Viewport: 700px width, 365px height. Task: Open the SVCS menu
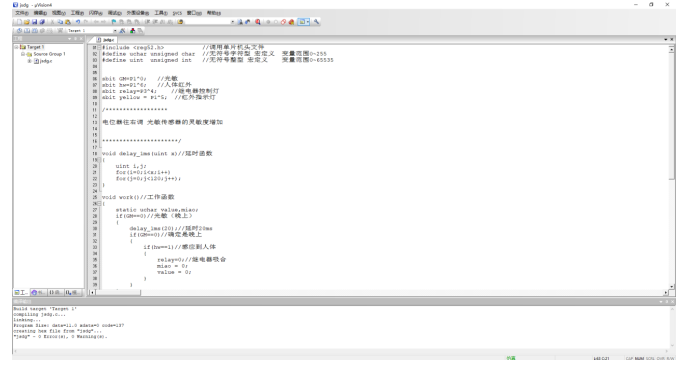(177, 13)
